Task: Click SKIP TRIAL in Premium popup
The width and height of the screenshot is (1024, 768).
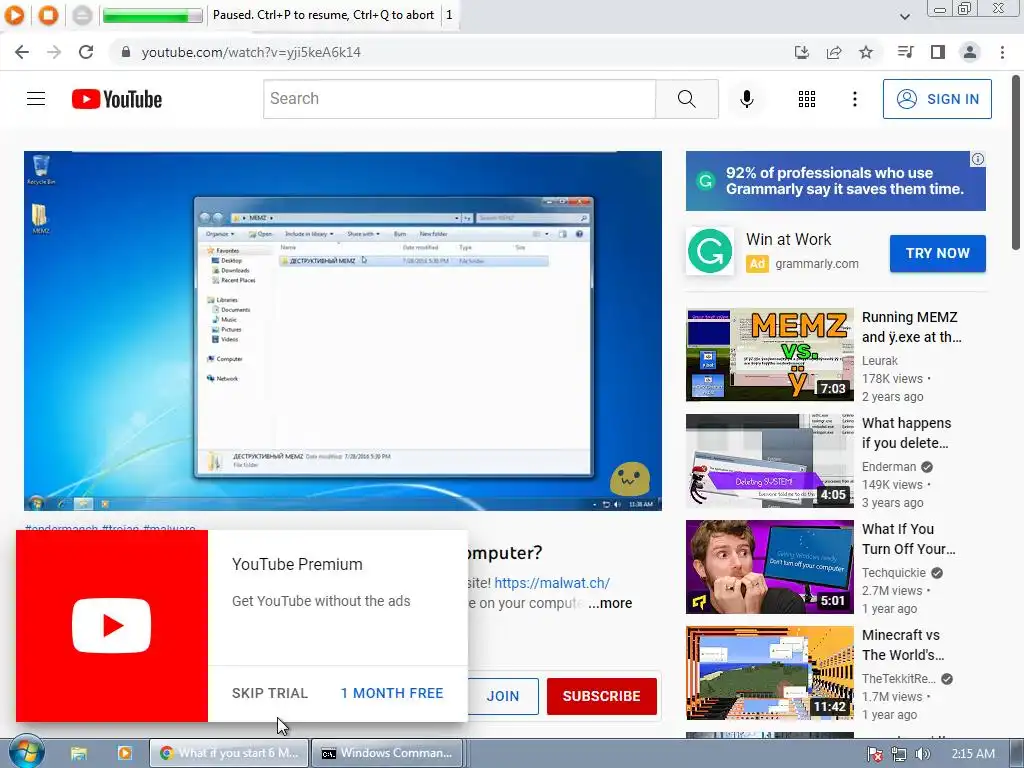Action: coord(270,693)
